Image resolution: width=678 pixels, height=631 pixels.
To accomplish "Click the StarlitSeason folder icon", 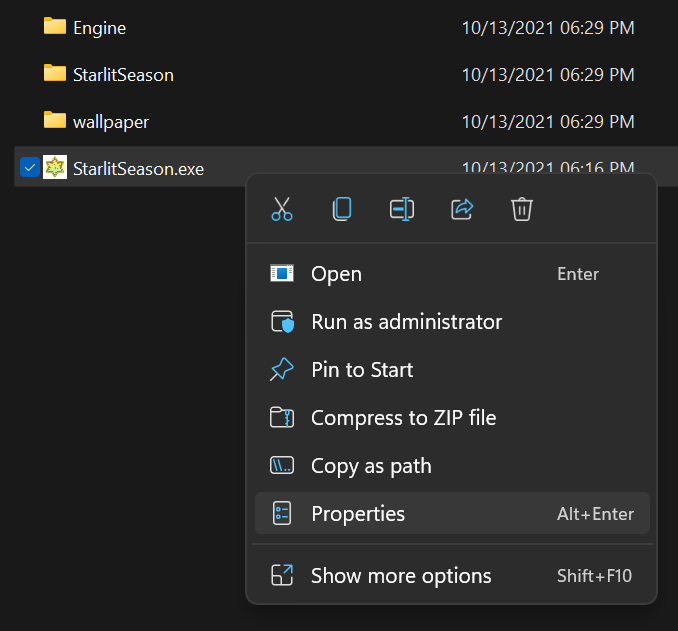I will click(x=55, y=73).
